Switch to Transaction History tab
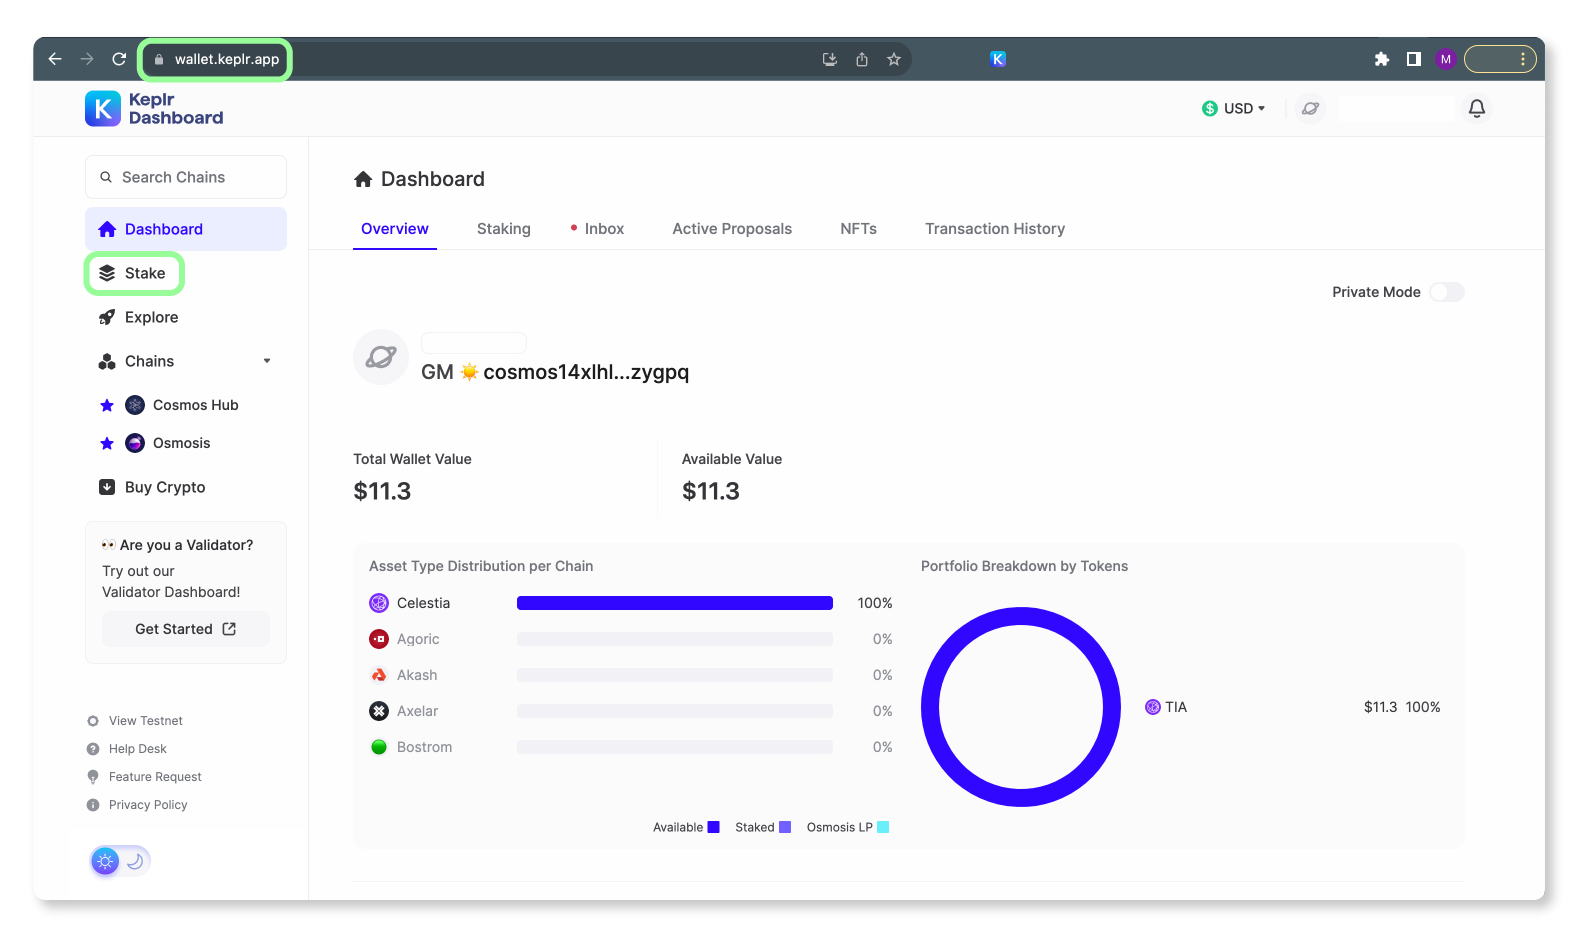The width and height of the screenshot is (1589, 942). tap(995, 229)
